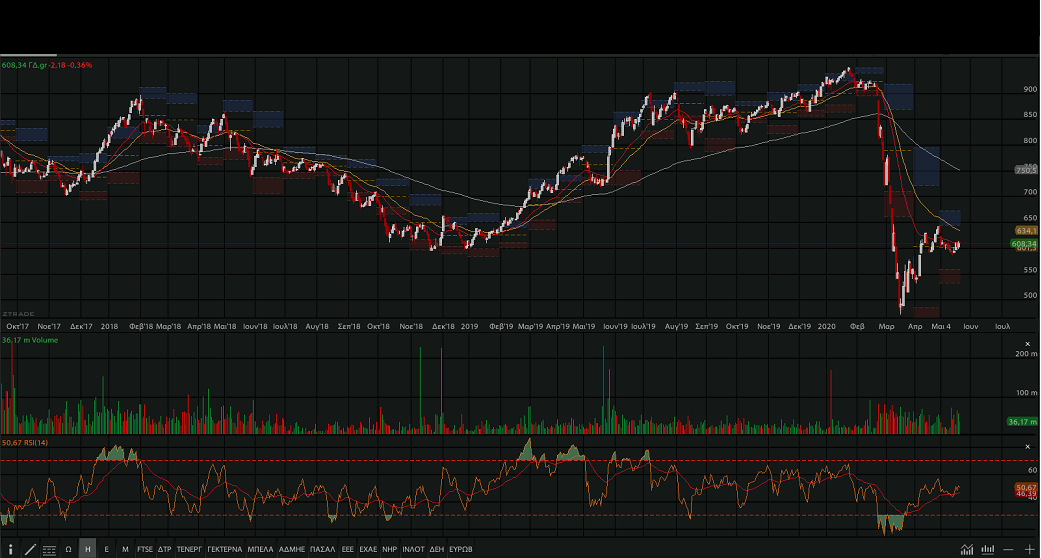This screenshot has height=558, width=1041.
Task: Click the green 608,34 current price tag
Action: coord(1024,243)
